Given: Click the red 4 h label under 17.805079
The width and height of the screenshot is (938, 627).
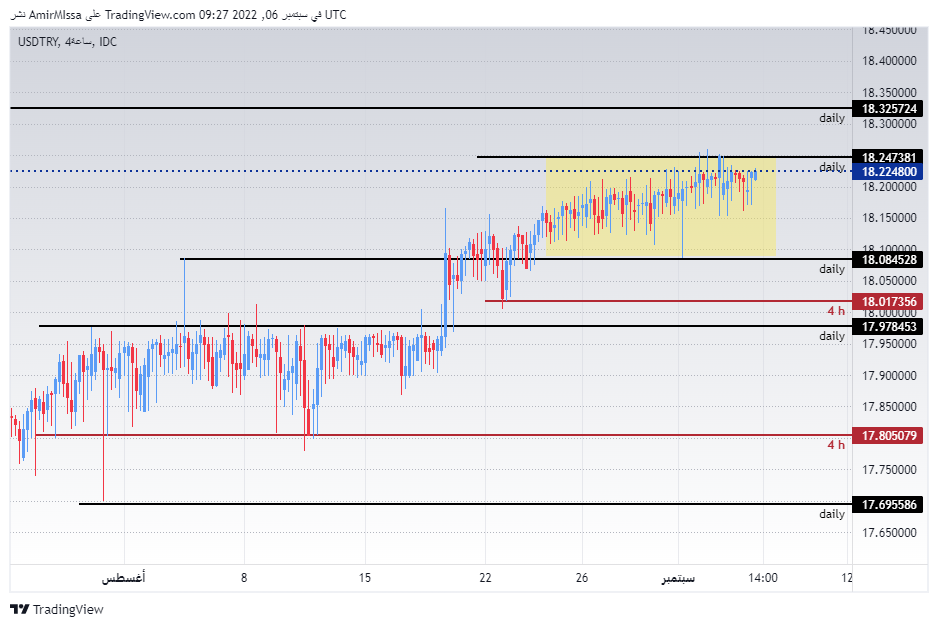Looking at the screenshot, I should (836, 445).
